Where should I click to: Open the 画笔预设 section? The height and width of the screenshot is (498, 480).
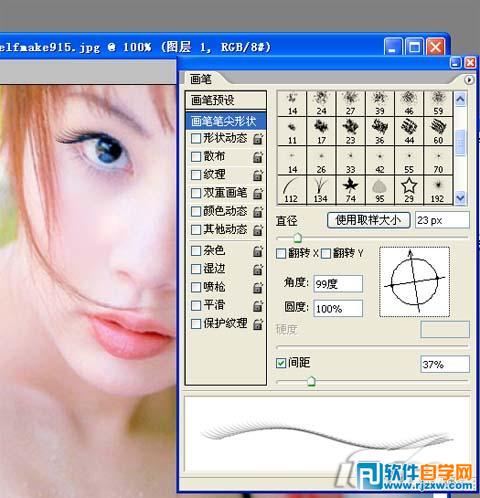tap(226, 100)
